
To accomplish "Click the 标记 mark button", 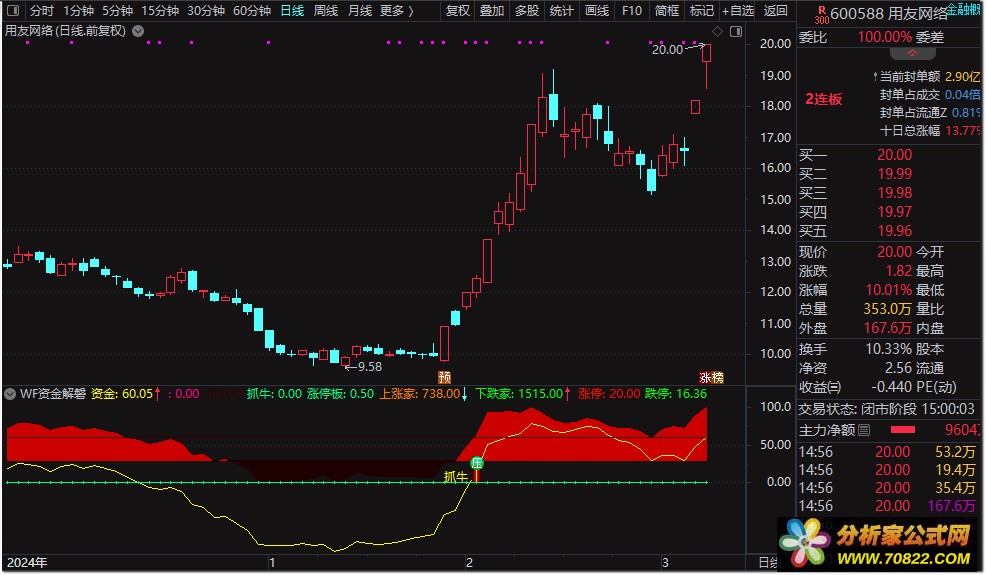I will (x=701, y=11).
